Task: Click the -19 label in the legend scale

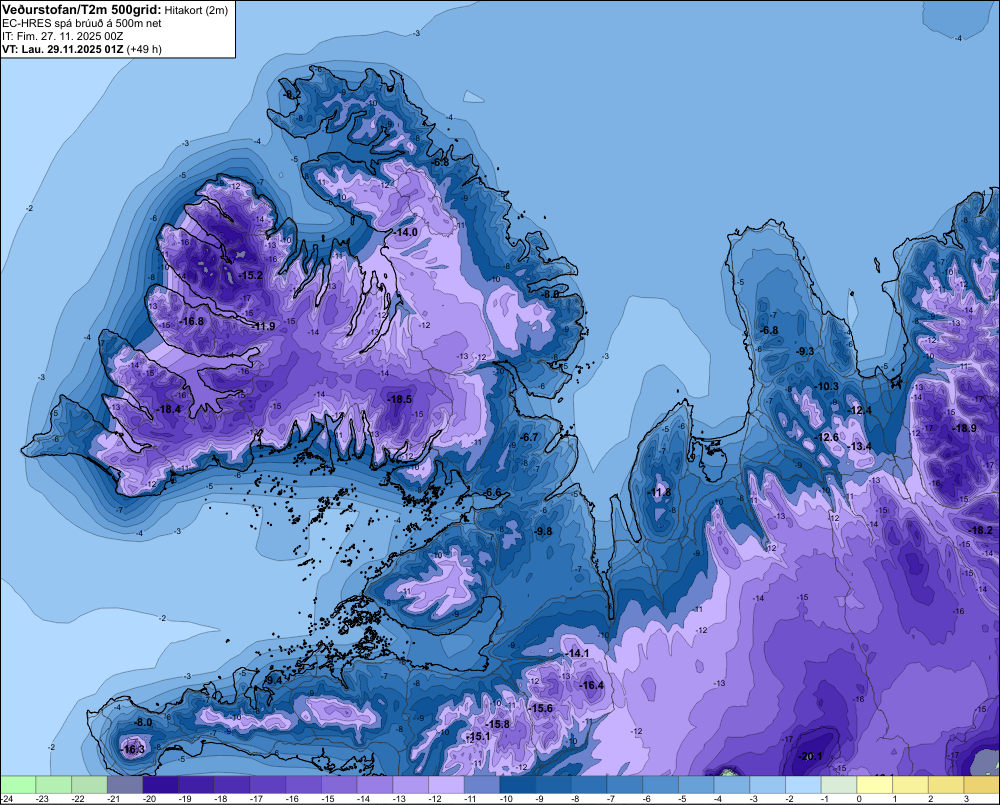Action: tap(185, 799)
